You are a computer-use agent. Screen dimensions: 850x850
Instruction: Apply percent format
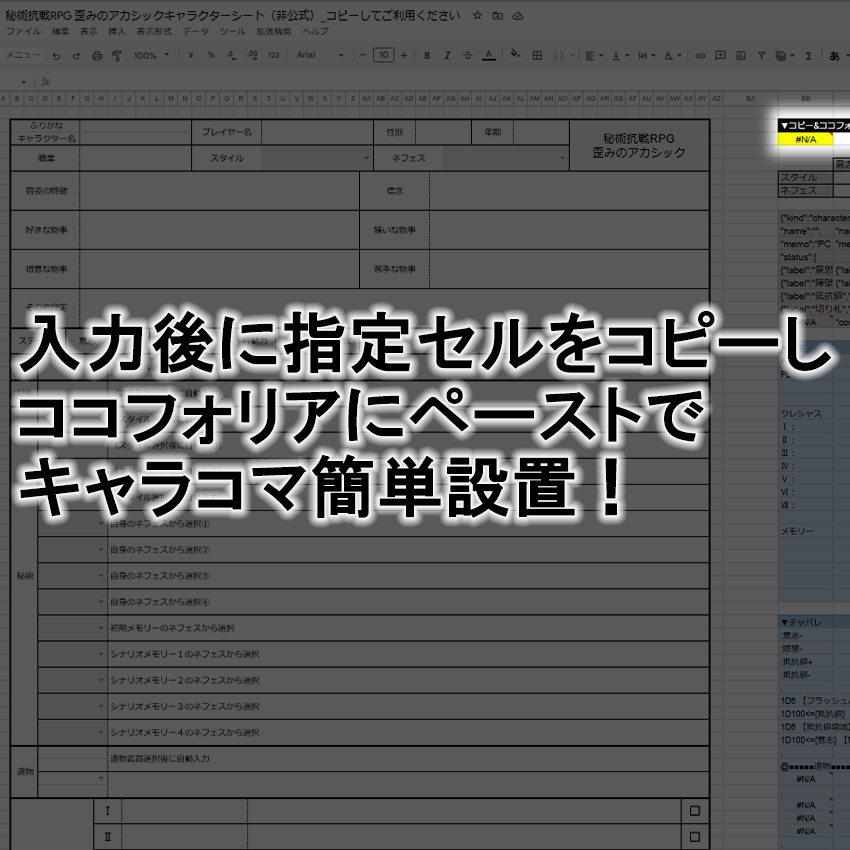click(213, 57)
